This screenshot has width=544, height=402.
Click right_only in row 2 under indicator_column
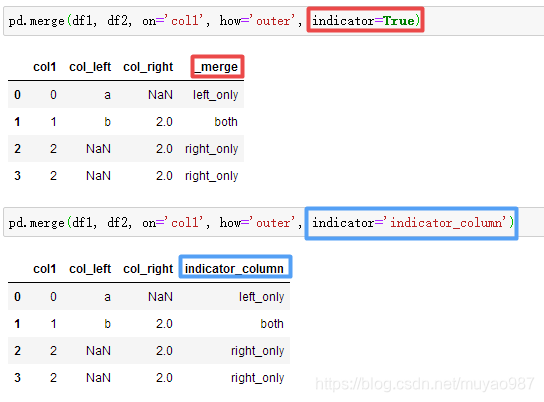tap(257, 351)
